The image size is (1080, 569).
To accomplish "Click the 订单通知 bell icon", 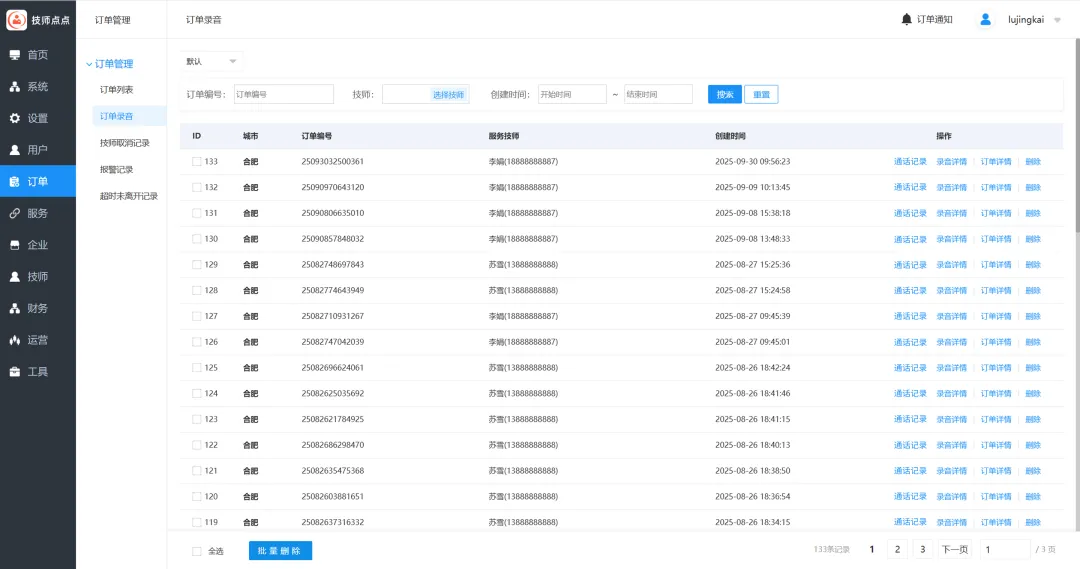I will pos(907,19).
